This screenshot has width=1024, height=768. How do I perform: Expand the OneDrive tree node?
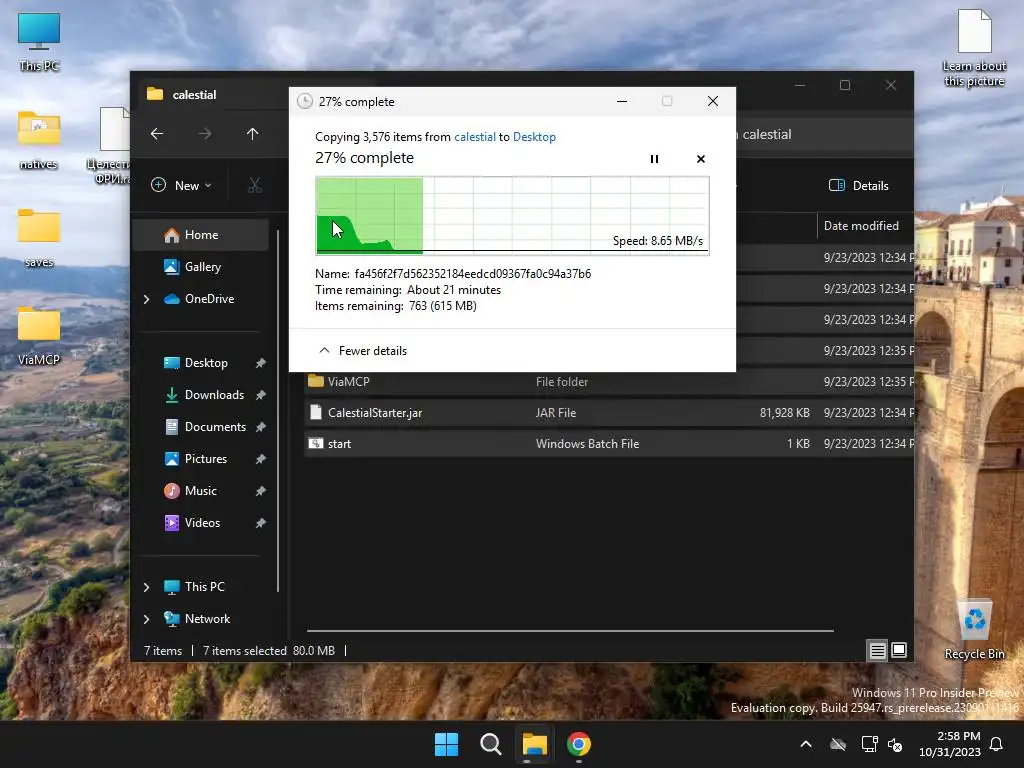[146, 299]
